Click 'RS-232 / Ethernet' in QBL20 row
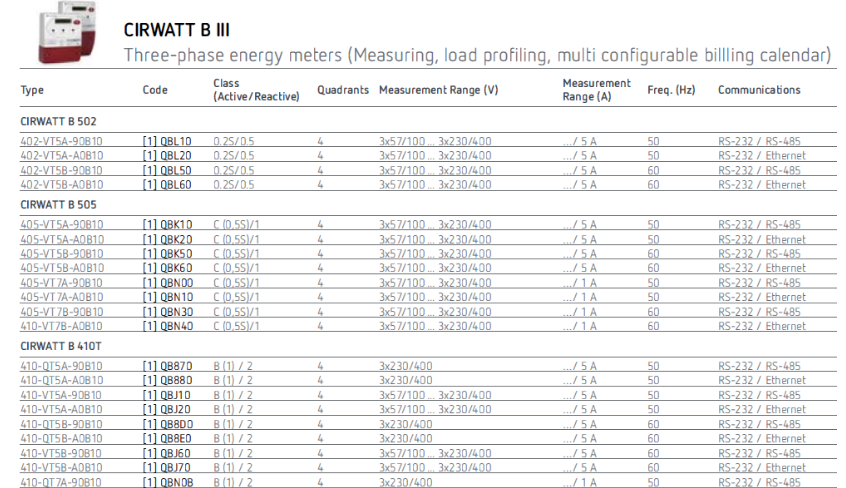 click(761, 156)
